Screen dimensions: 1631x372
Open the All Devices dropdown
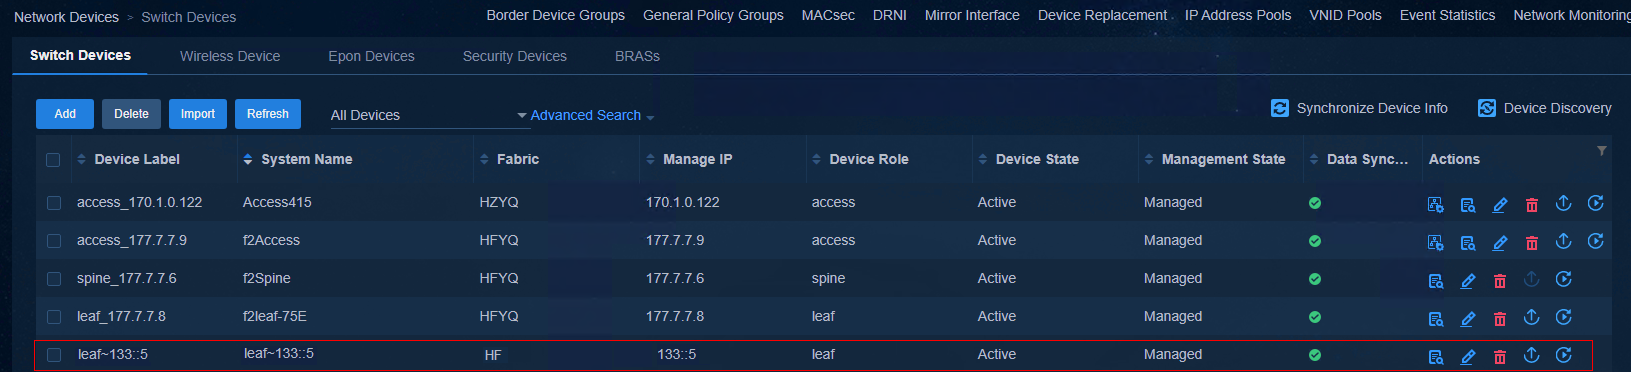pos(429,115)
